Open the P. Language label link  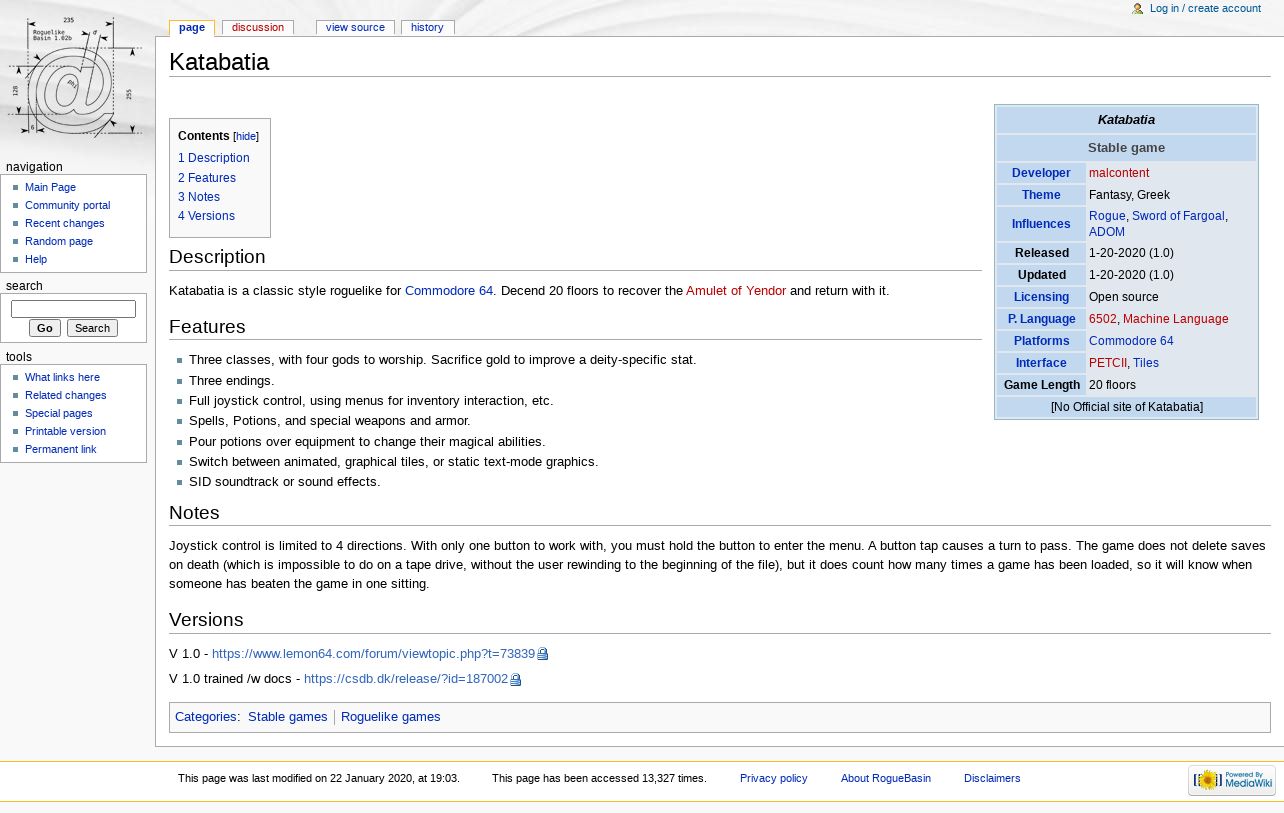[1041, 319]
